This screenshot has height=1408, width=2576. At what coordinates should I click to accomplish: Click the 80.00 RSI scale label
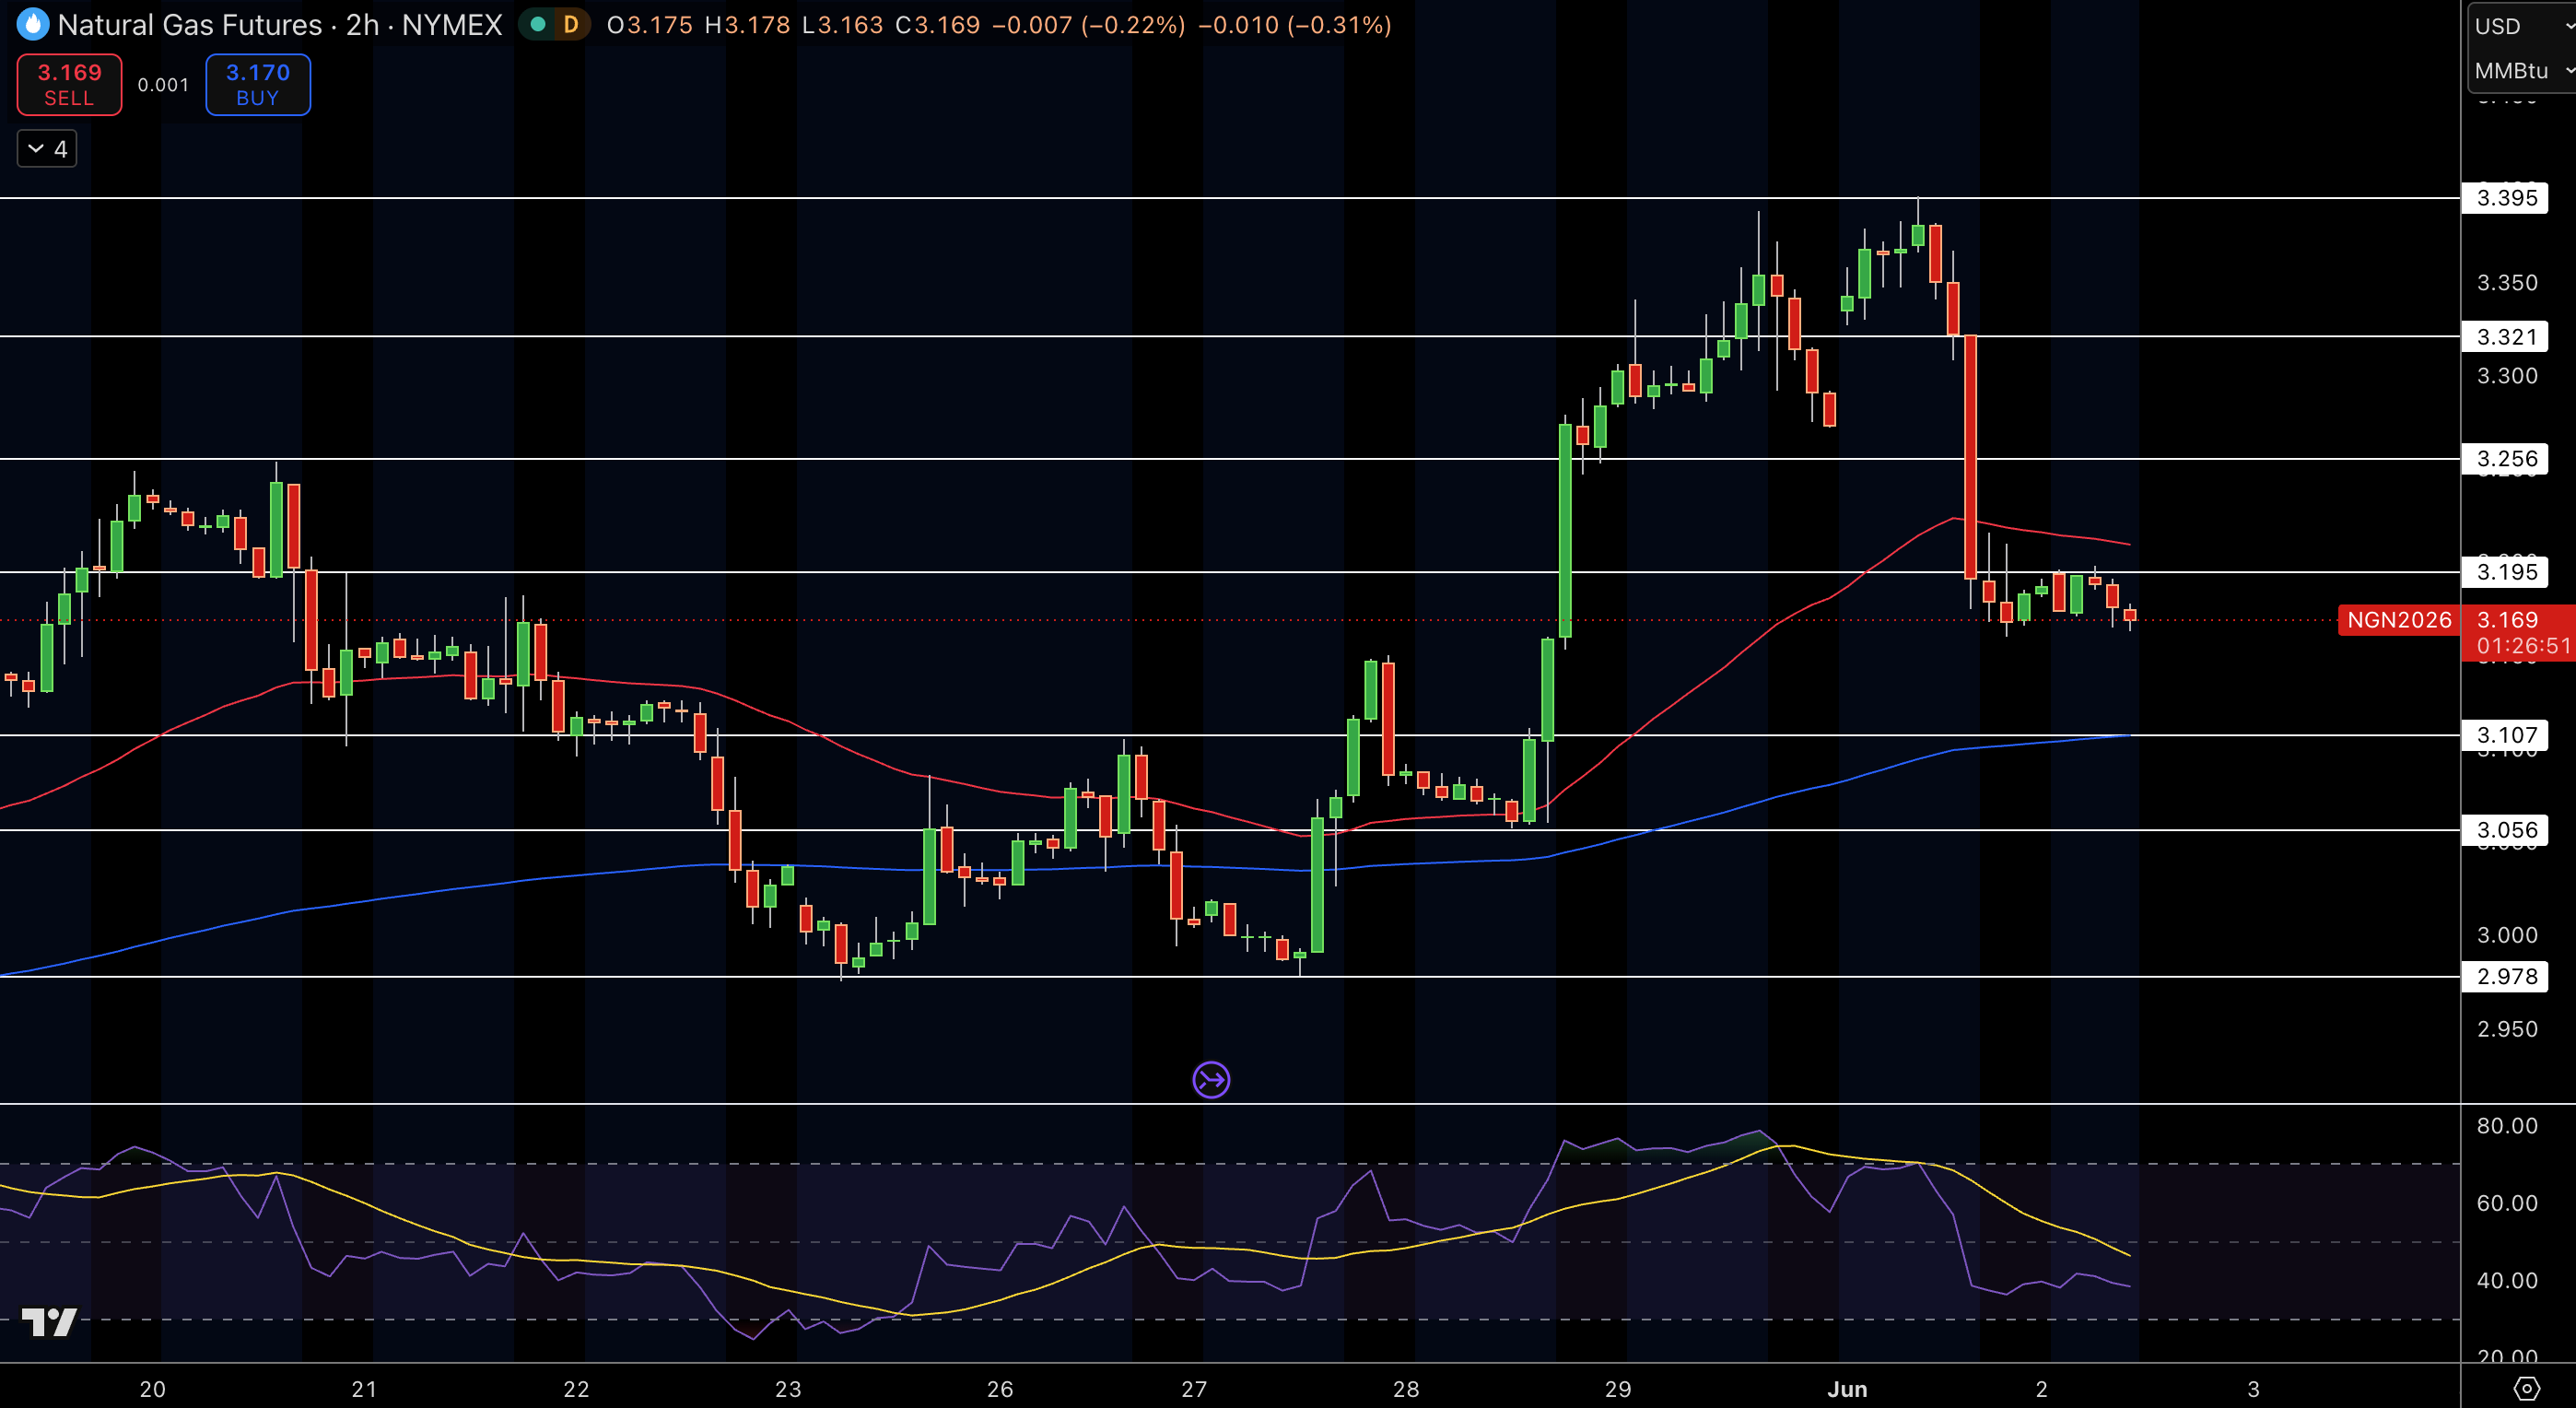(x=2506, y=1126)
